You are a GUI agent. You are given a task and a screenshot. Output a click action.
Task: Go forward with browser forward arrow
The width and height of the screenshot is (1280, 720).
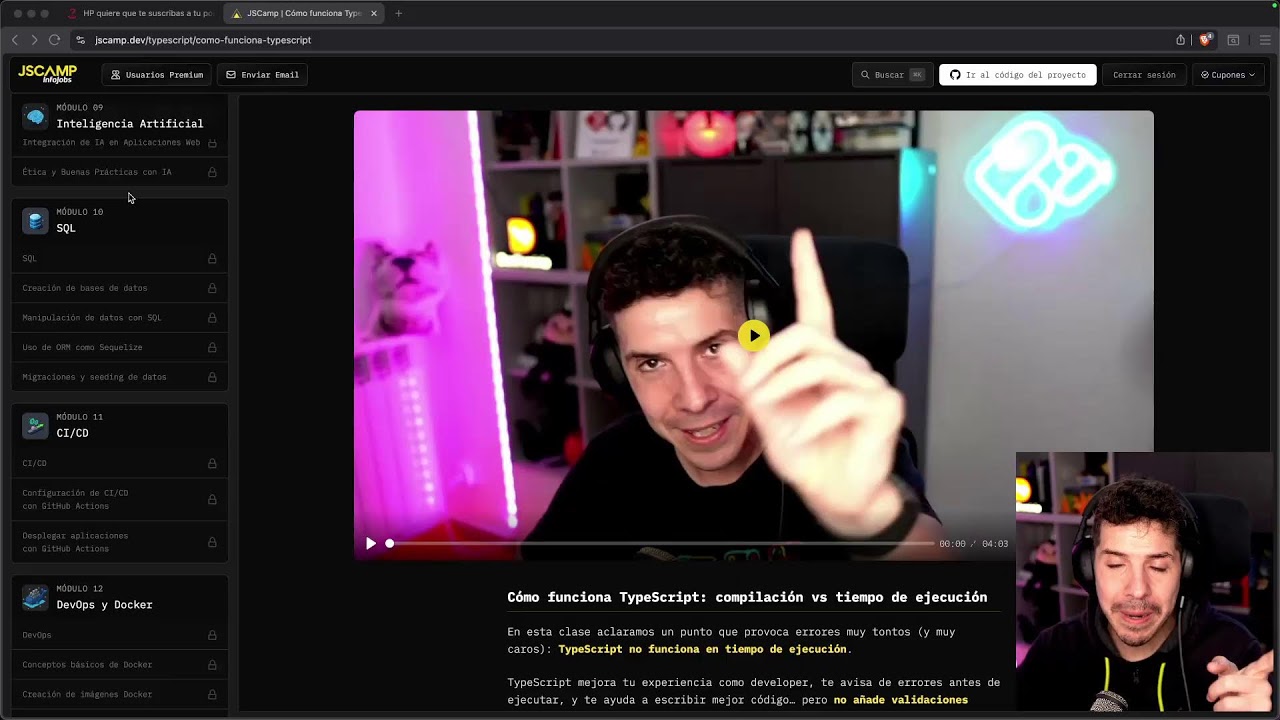pyautogui.click(x=34, y=40)
